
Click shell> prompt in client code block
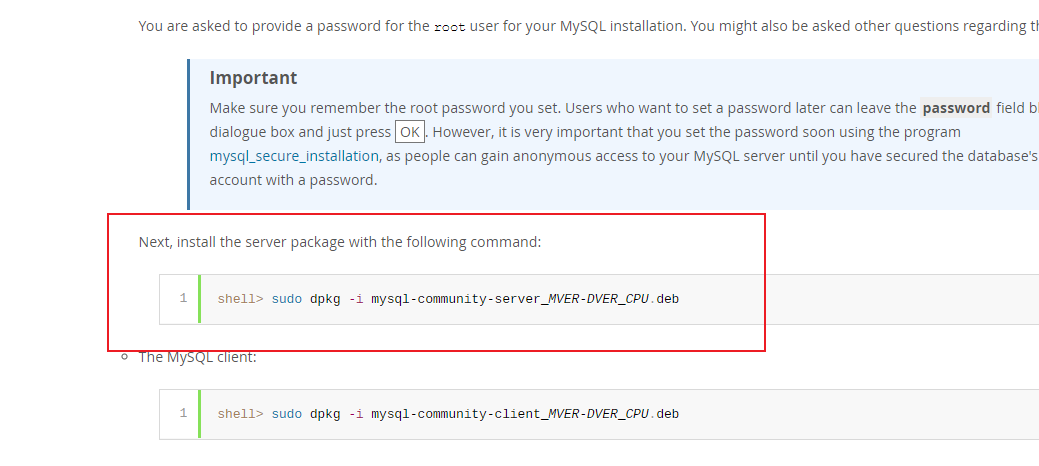(x=240, y=414)
